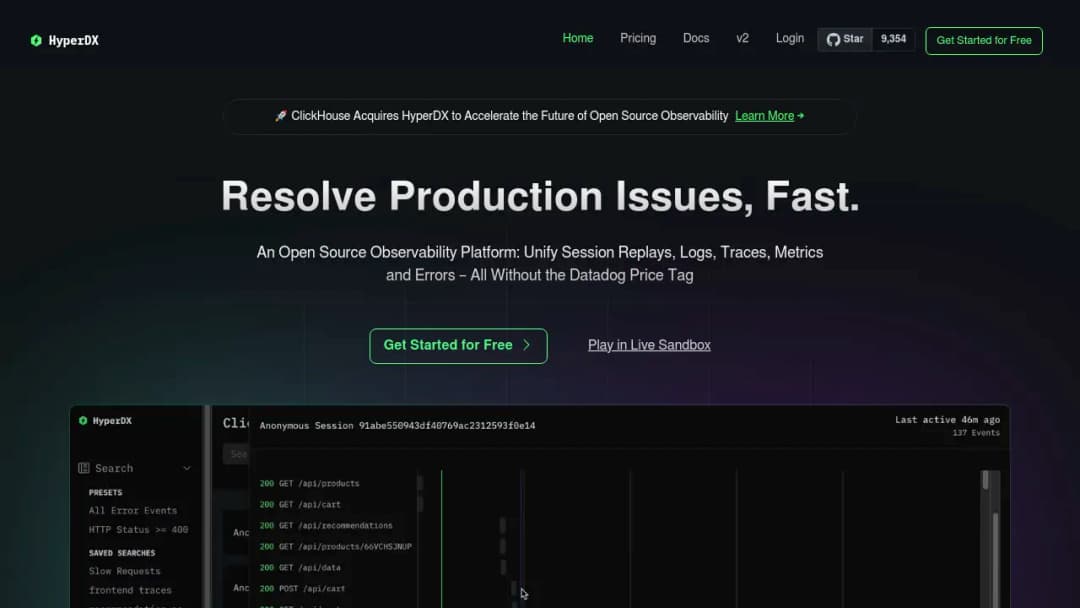Click the GET /api/recommendations event row

point(326,525)
